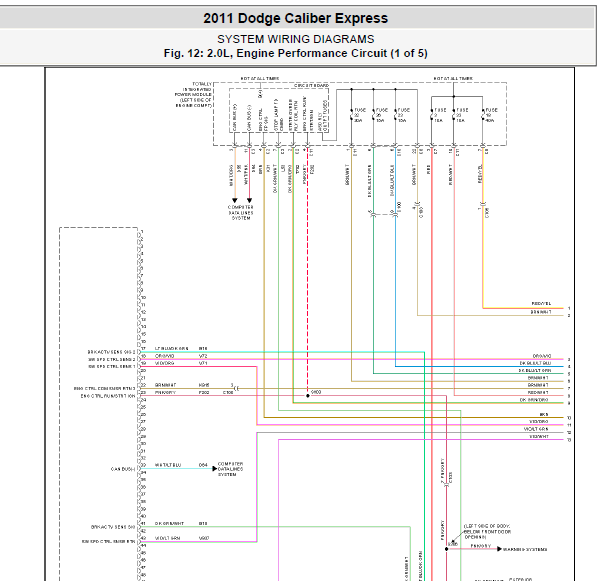This screenshot has width=602, height=581.
Task: Click "VIO/WHT" label at output 13
Action: (x=539, y=437)
